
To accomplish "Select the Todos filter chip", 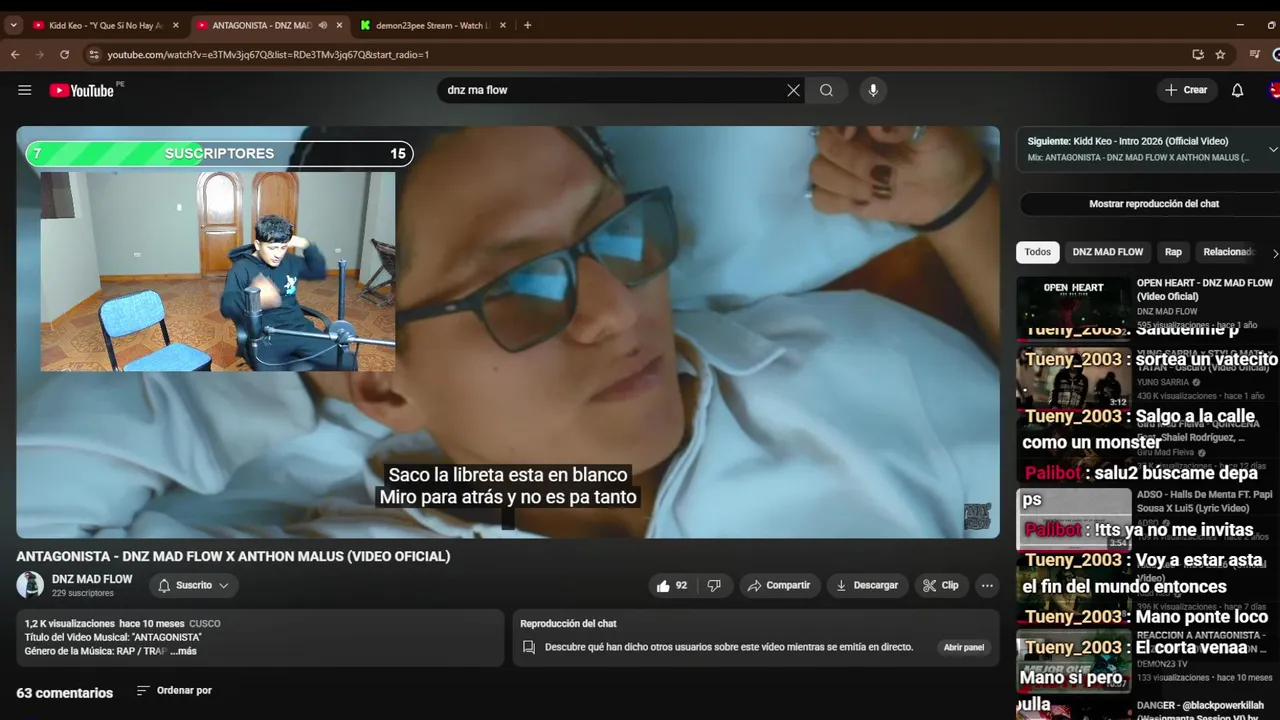I will coord(1038,252).
